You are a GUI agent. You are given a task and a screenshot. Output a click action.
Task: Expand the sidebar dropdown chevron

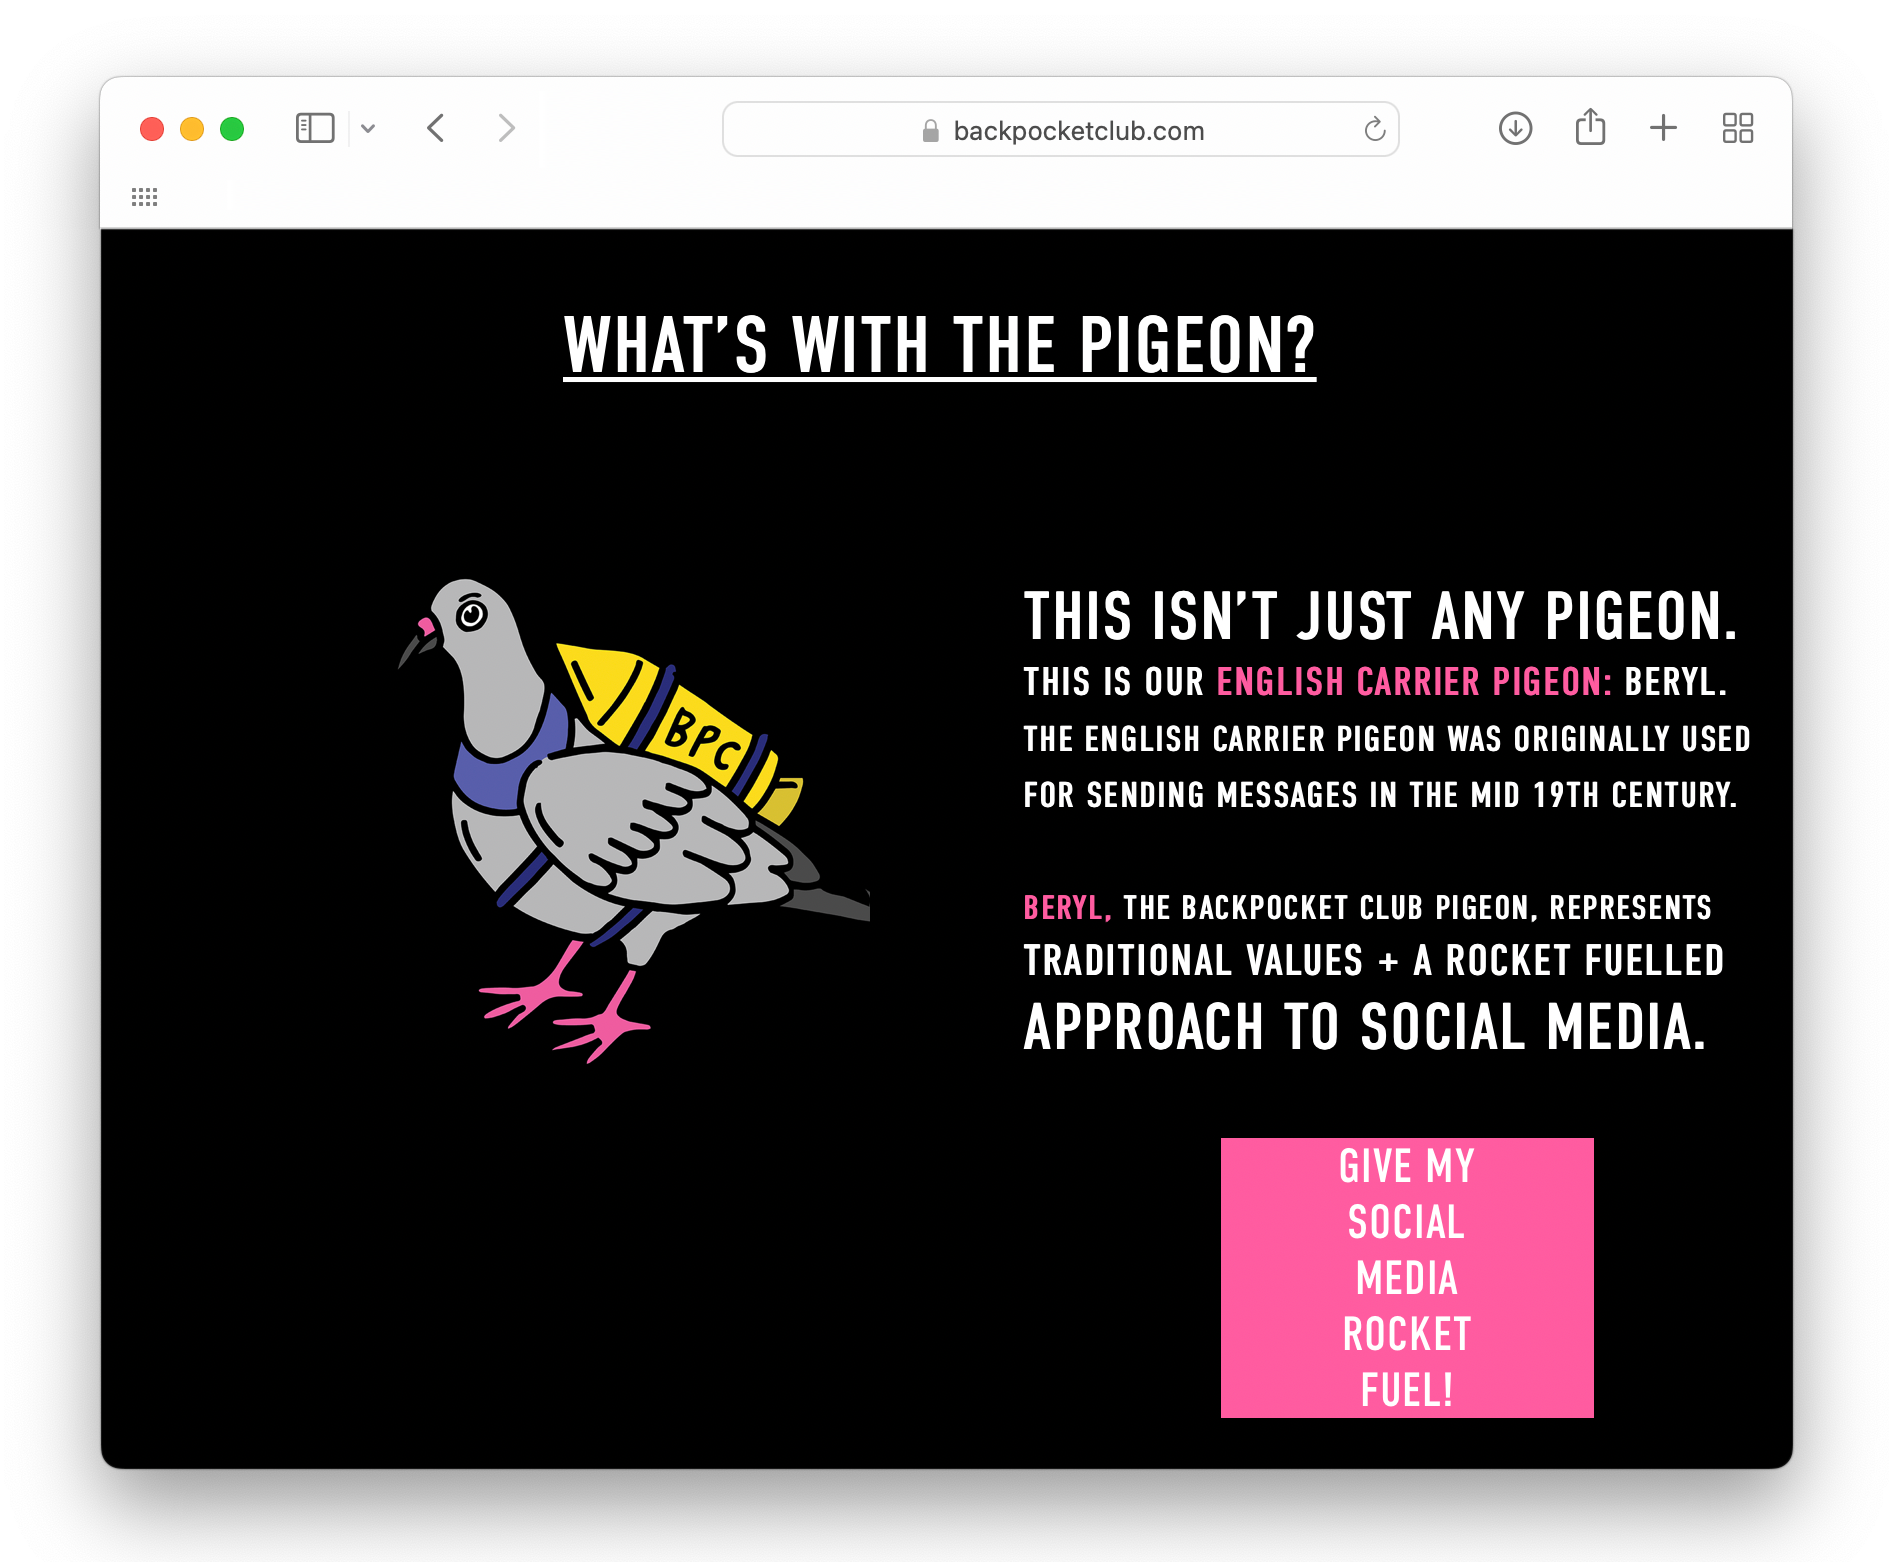coord(368,128)
